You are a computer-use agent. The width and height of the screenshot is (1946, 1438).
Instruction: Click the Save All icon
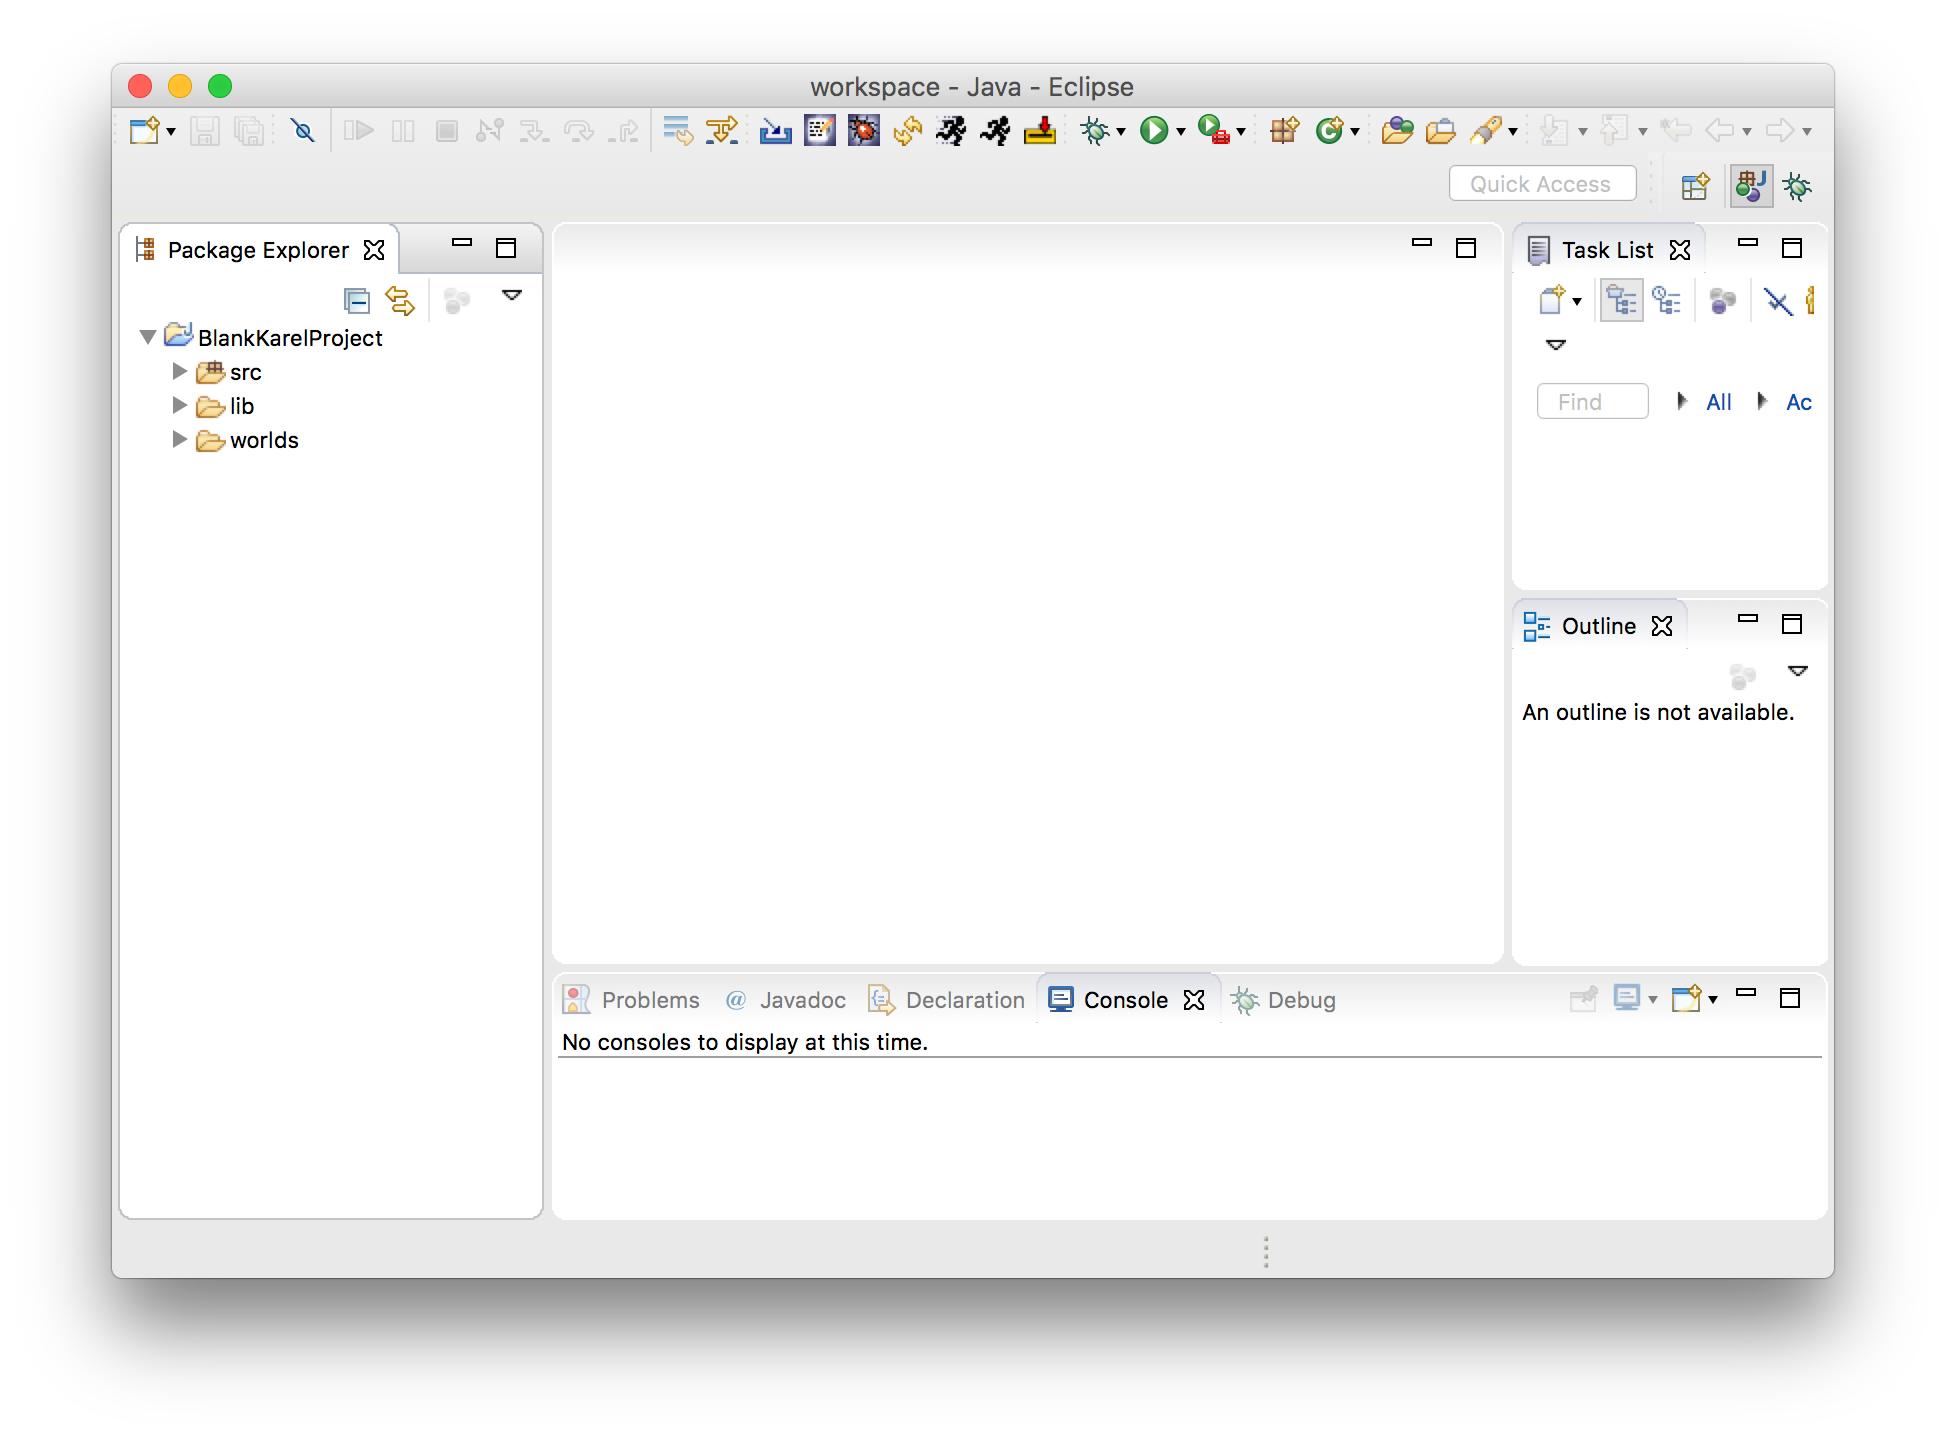(x=249, y=131)
